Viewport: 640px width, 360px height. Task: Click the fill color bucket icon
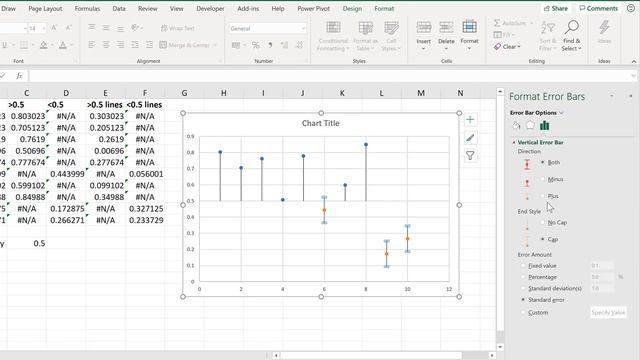[43, 45]
